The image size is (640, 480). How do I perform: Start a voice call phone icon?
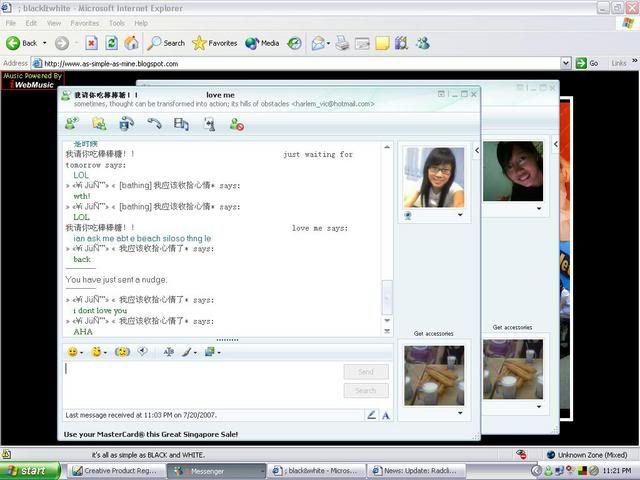click(x=154, y=123)
